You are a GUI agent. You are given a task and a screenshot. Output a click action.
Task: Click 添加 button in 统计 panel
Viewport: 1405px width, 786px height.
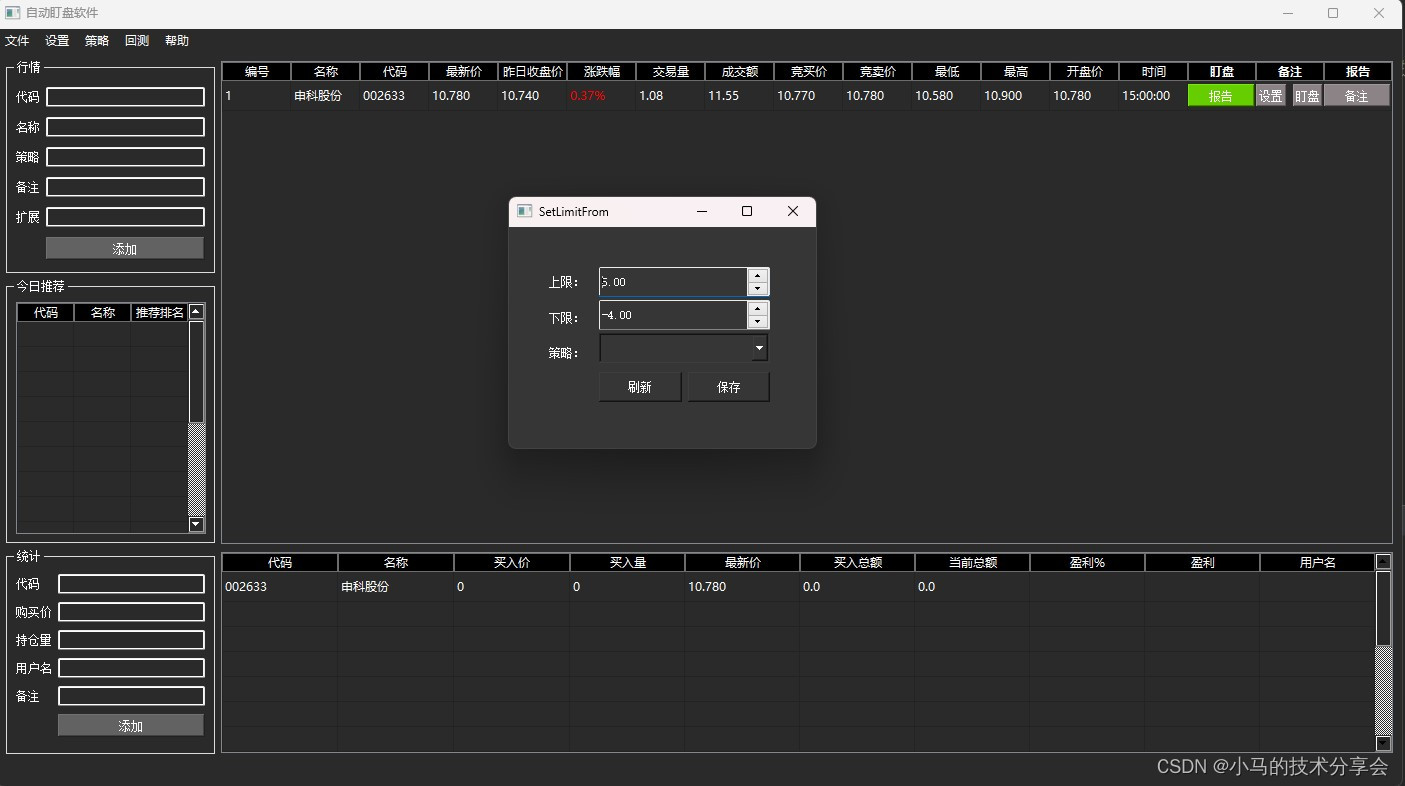click(131, 725)
